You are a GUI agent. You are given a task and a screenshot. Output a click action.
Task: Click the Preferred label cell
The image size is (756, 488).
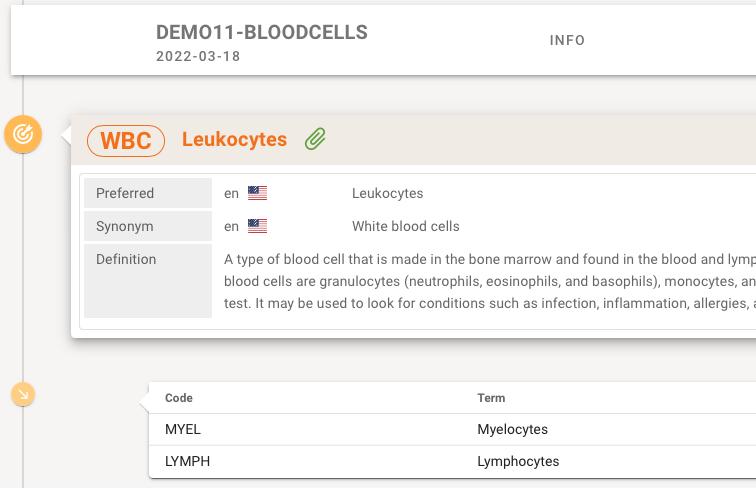tap(147, 193)
